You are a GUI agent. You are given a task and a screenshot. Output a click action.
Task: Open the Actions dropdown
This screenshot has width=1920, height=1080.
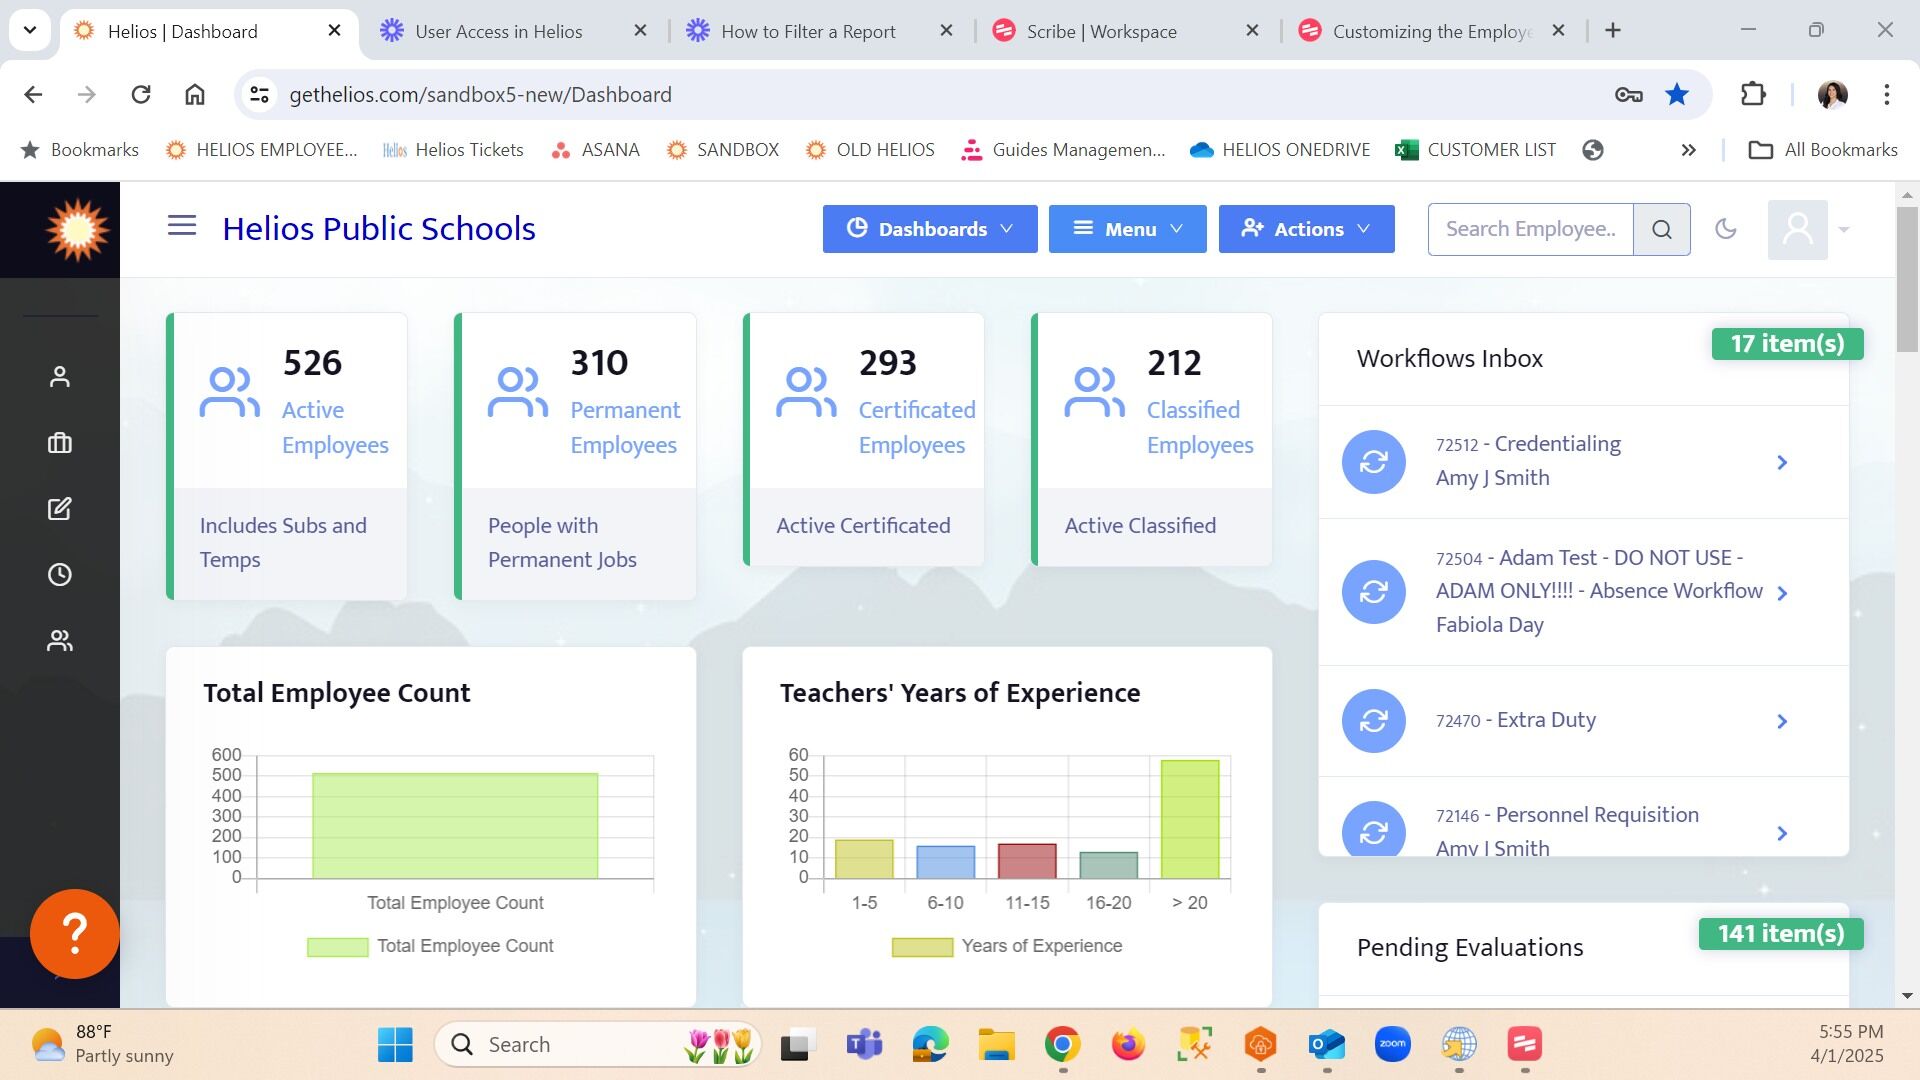coord(1306,229)
